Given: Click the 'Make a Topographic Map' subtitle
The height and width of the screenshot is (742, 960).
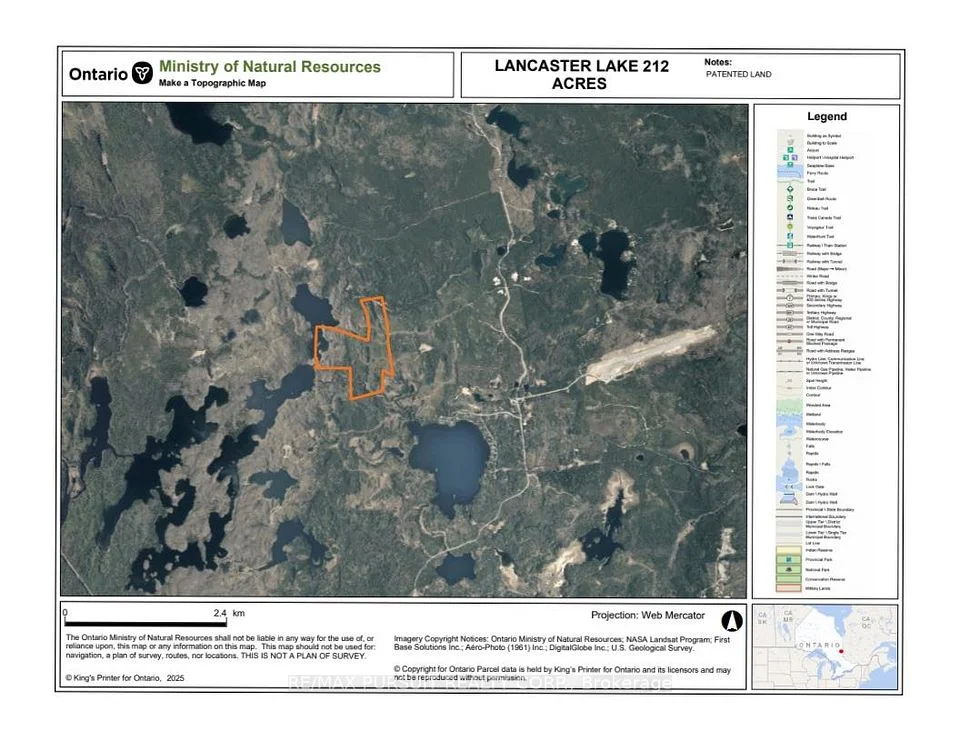Looking at the screenshot, I should pos(212,83).
